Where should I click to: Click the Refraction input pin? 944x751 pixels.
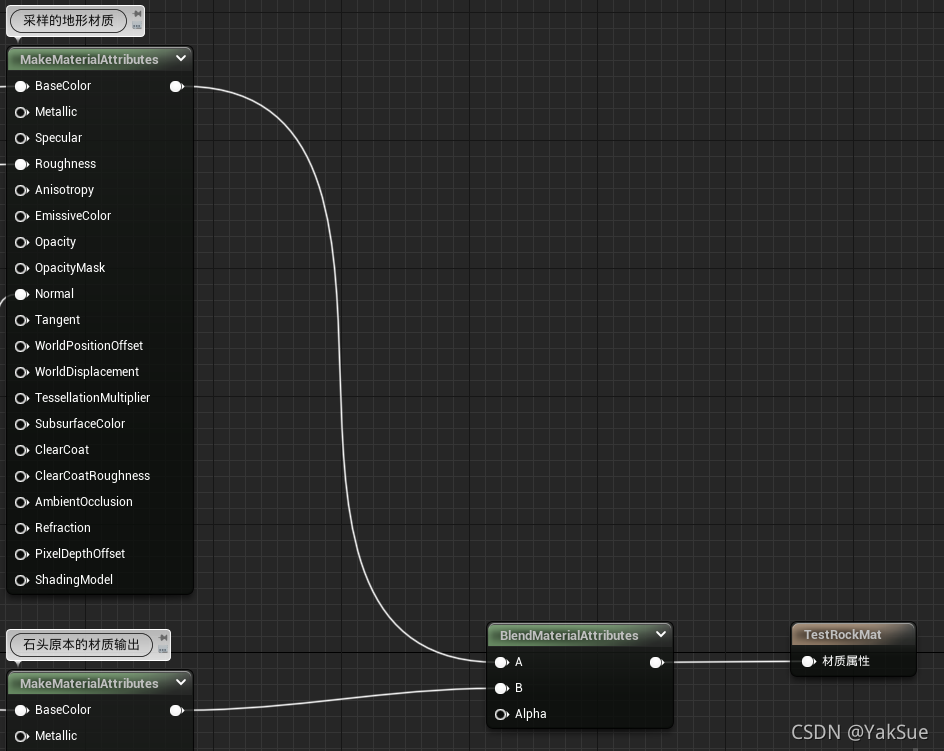(22, 528)
